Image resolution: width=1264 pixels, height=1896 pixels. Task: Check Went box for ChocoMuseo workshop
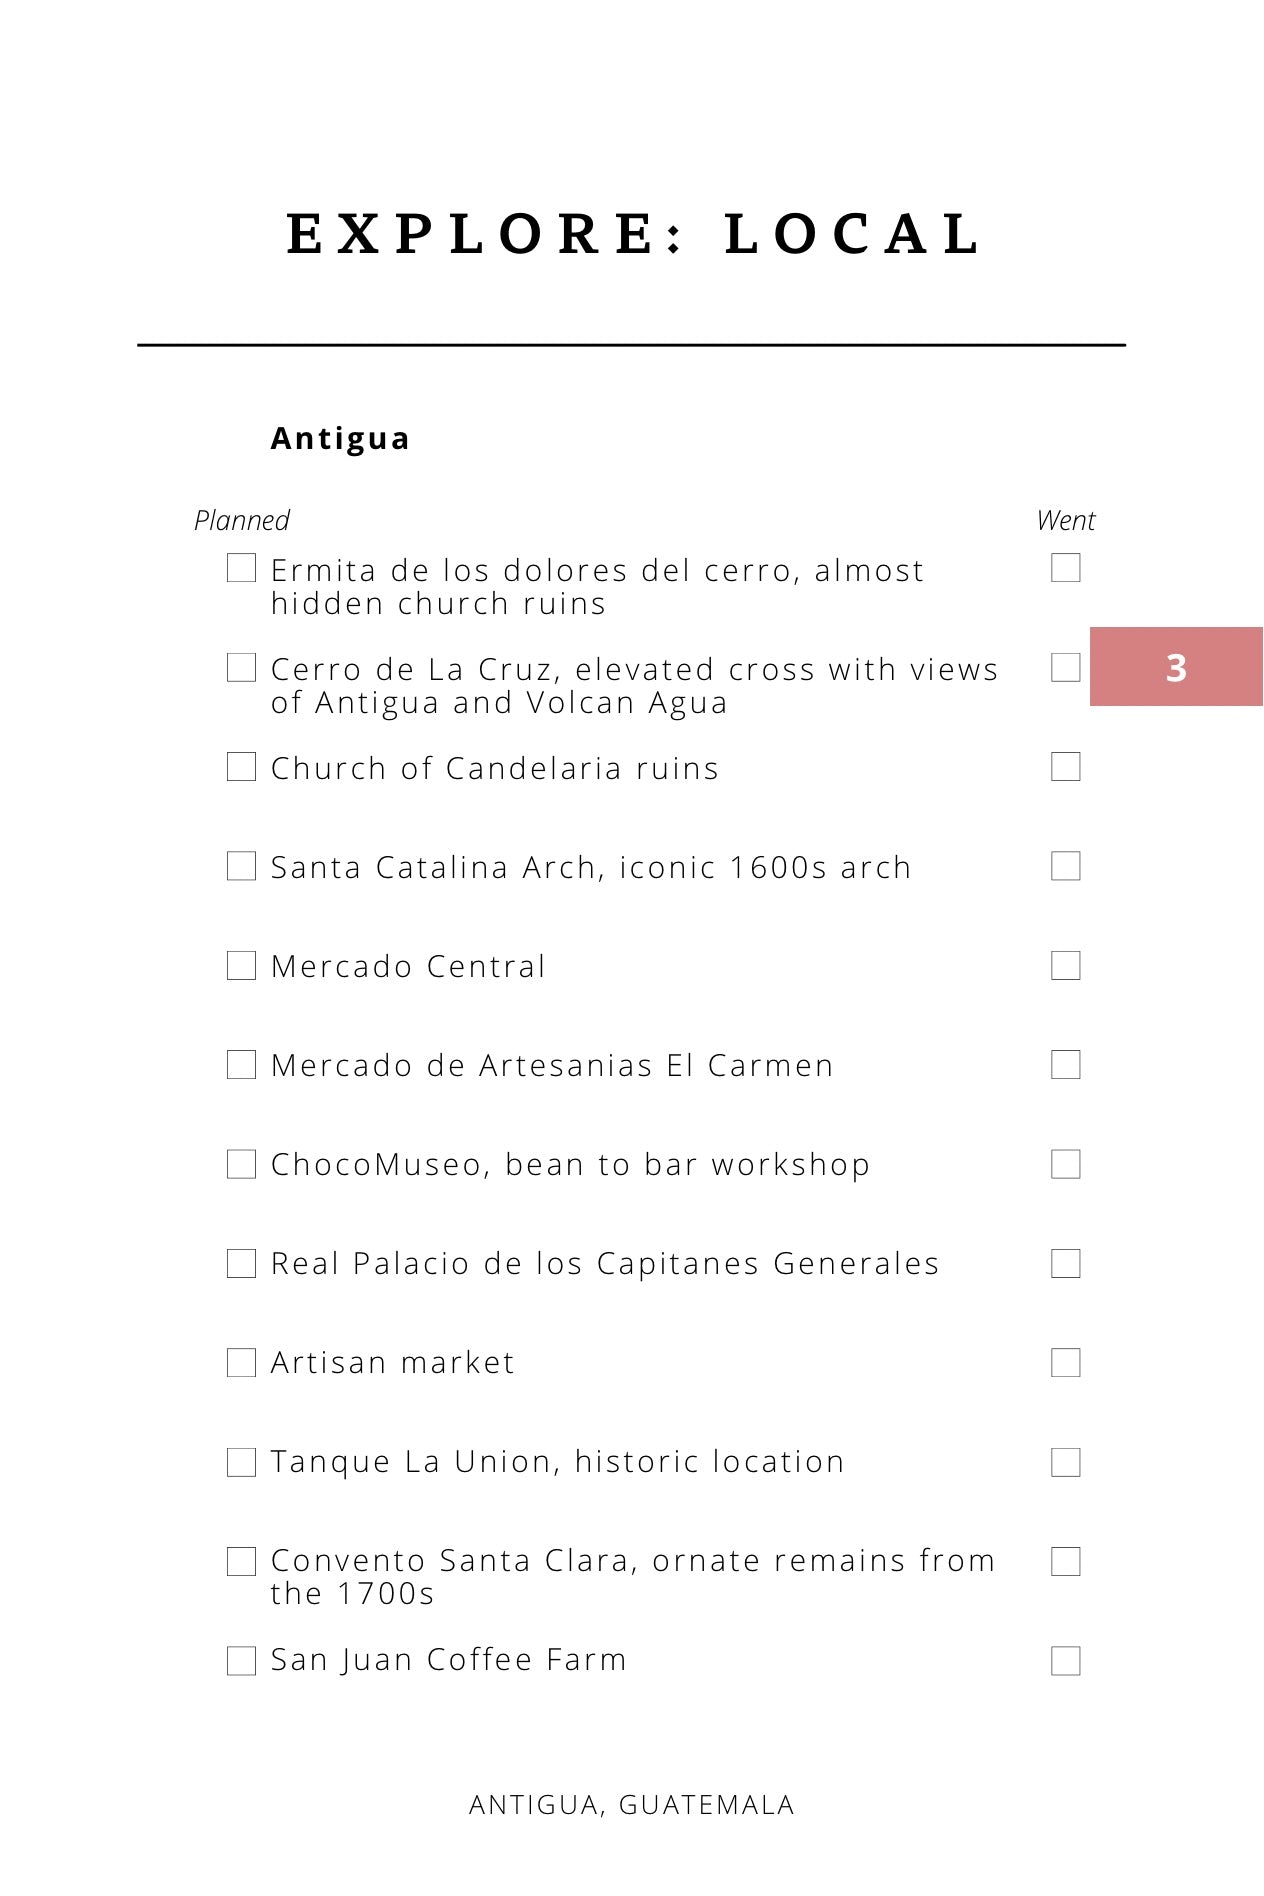tap(1066, 1164)
